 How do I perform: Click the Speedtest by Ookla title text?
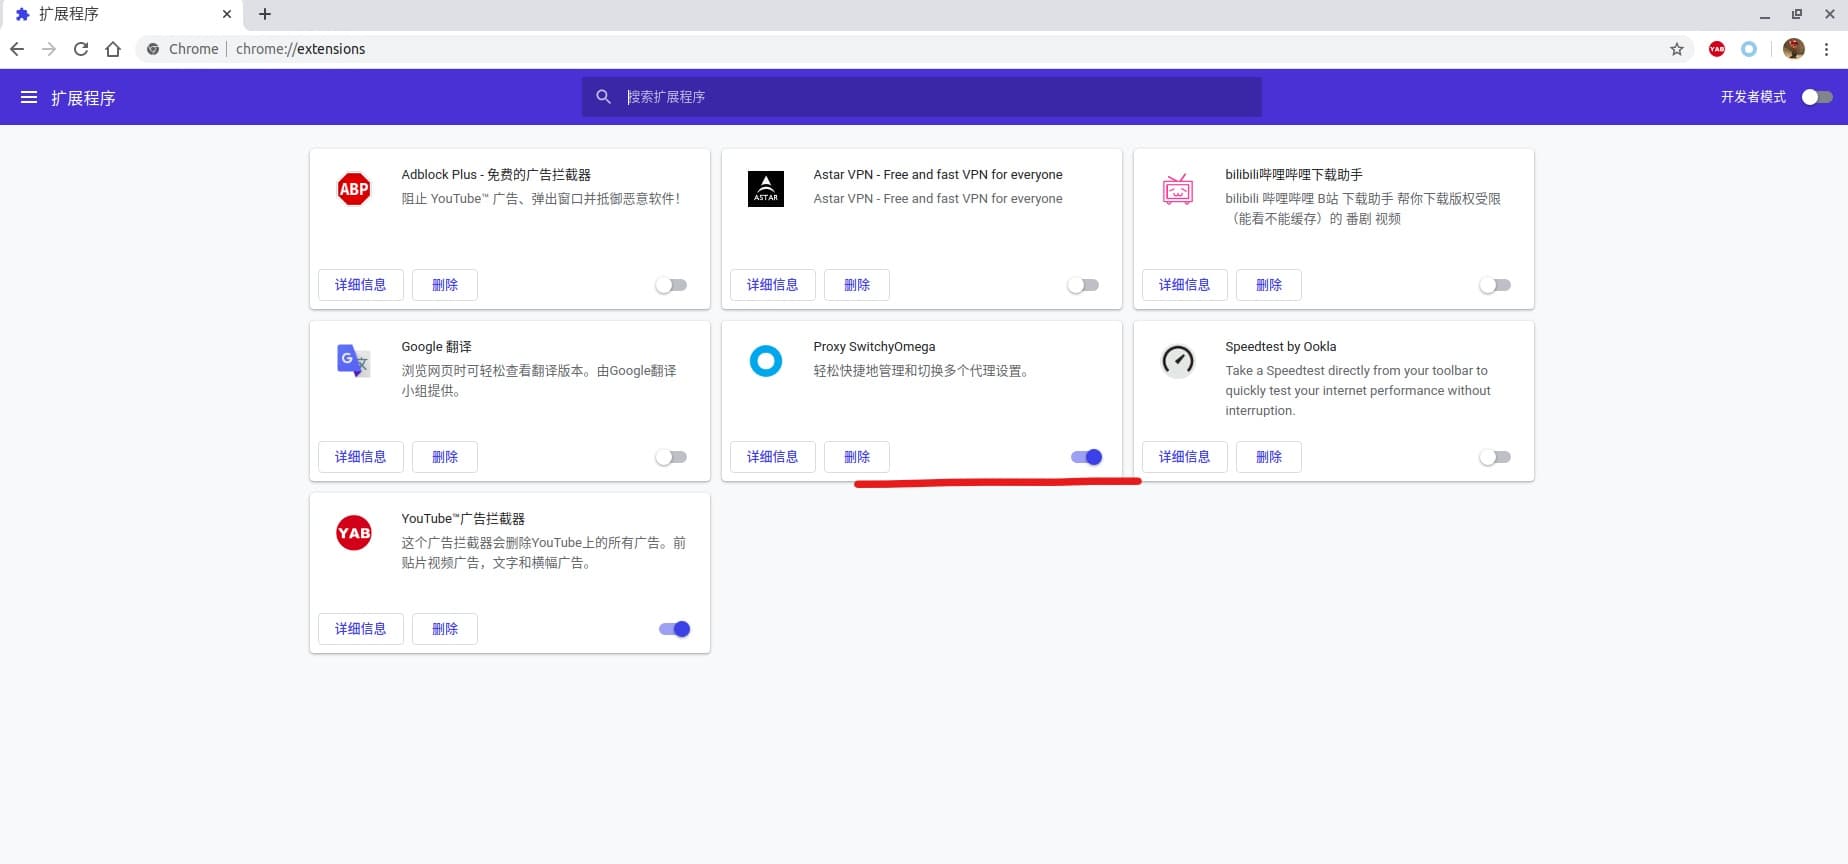(x=1280, y=347)
